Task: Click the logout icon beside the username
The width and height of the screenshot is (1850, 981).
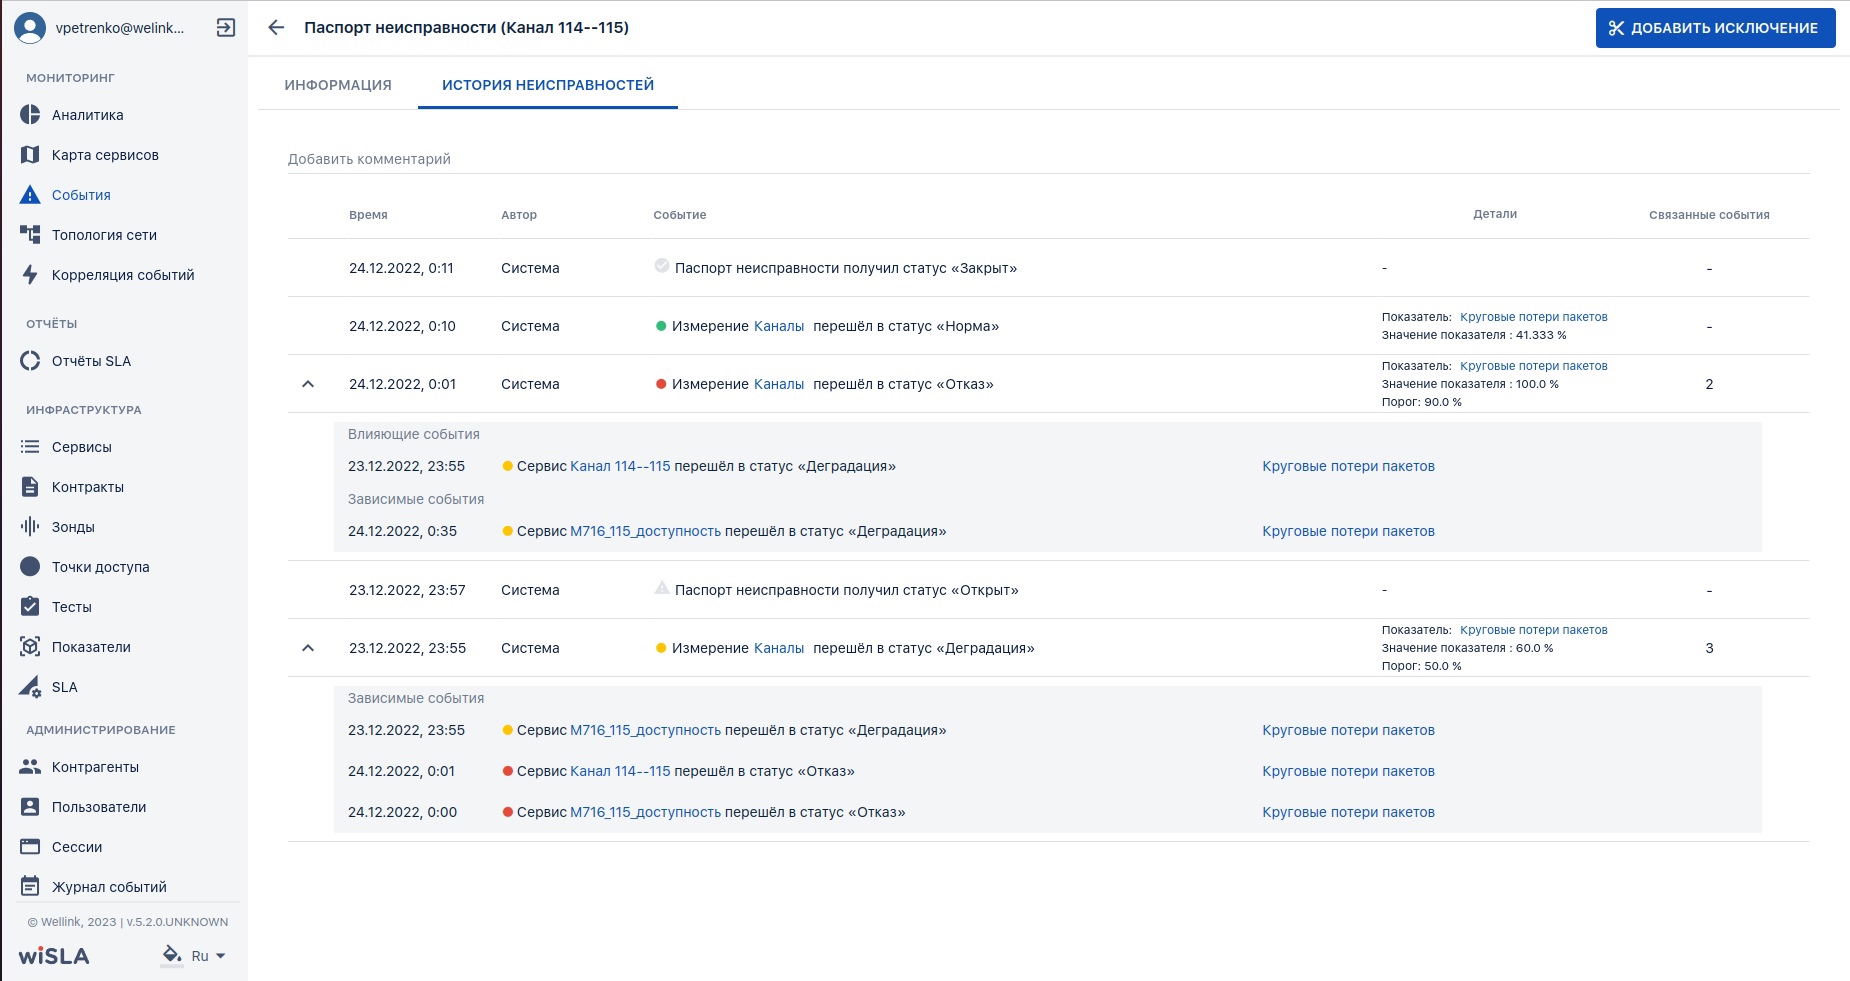Action: (226, 28)
